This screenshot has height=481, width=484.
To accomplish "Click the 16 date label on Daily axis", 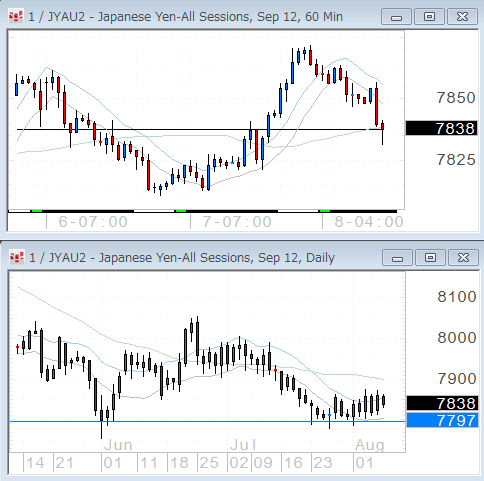I will (x=293, y=463).
